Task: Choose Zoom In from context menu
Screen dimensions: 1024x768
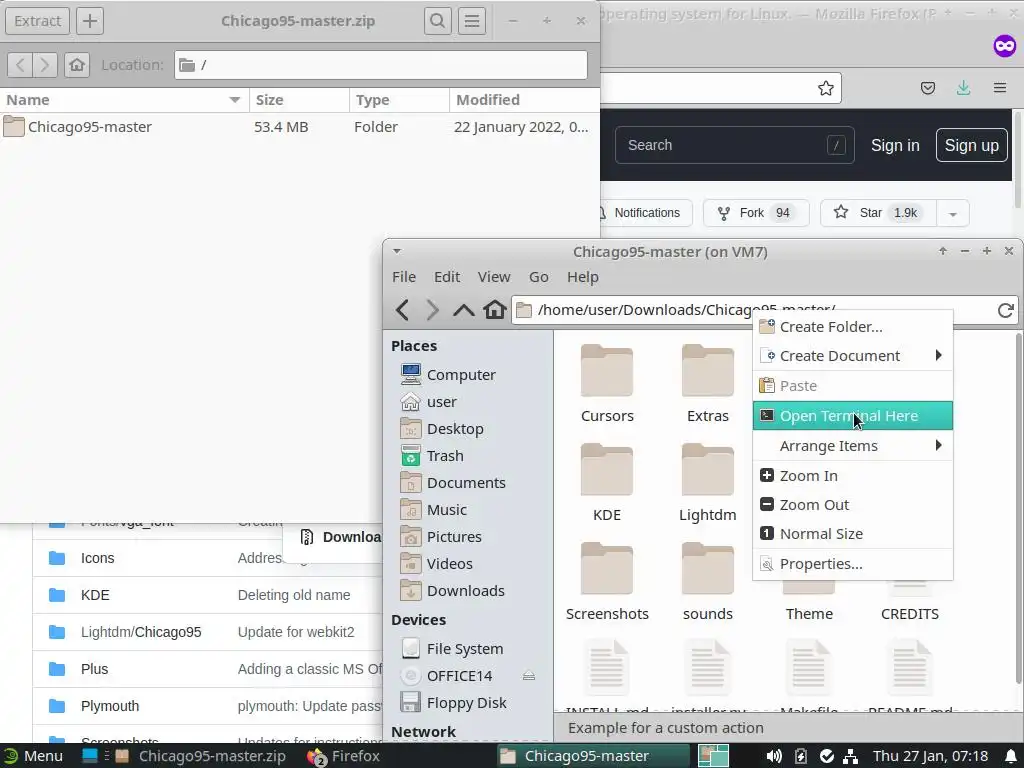Action: pyautogui.click(x=853, y=476)
